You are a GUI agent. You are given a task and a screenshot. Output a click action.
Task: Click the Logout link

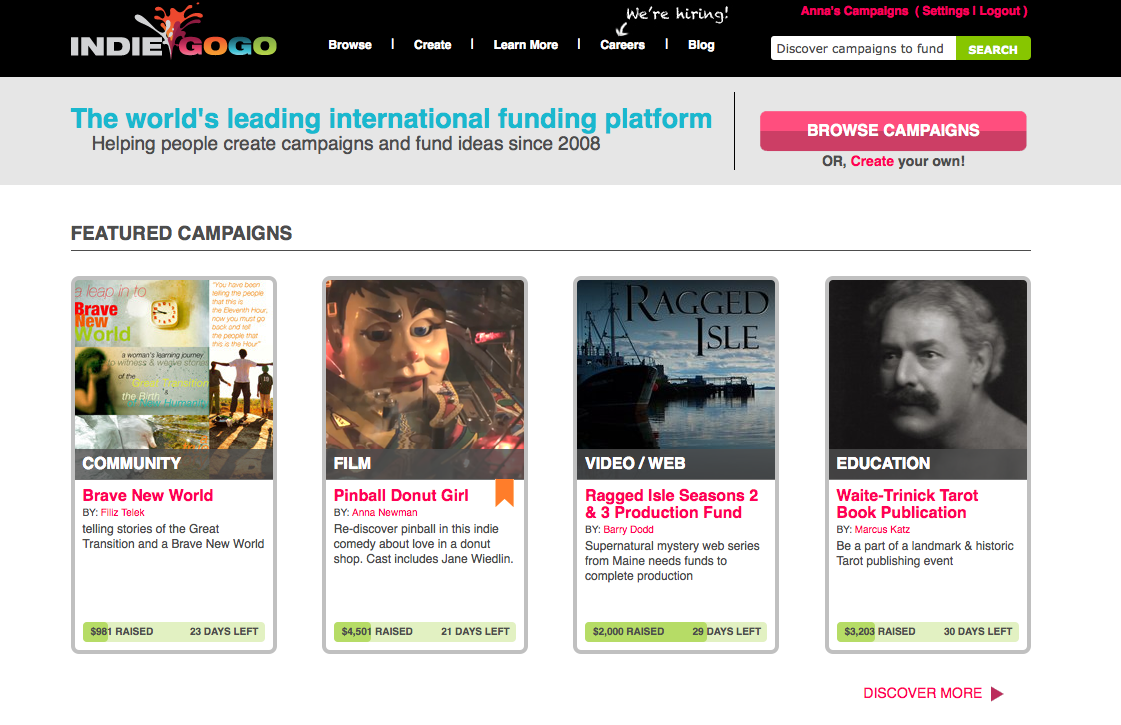pos(1000,11)
